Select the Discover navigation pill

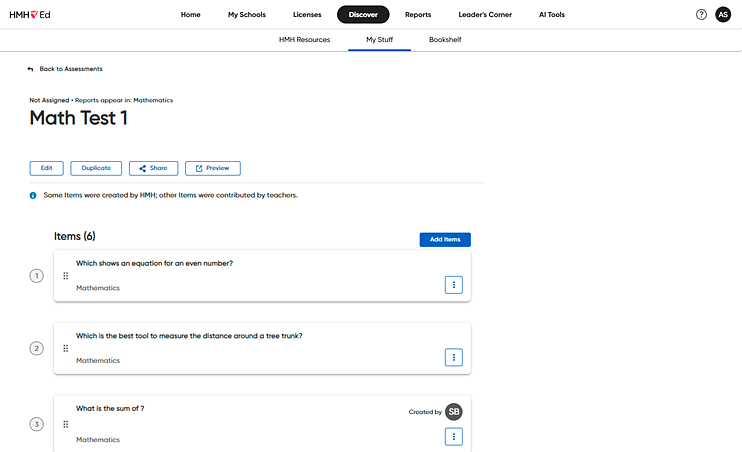[363, 15]
